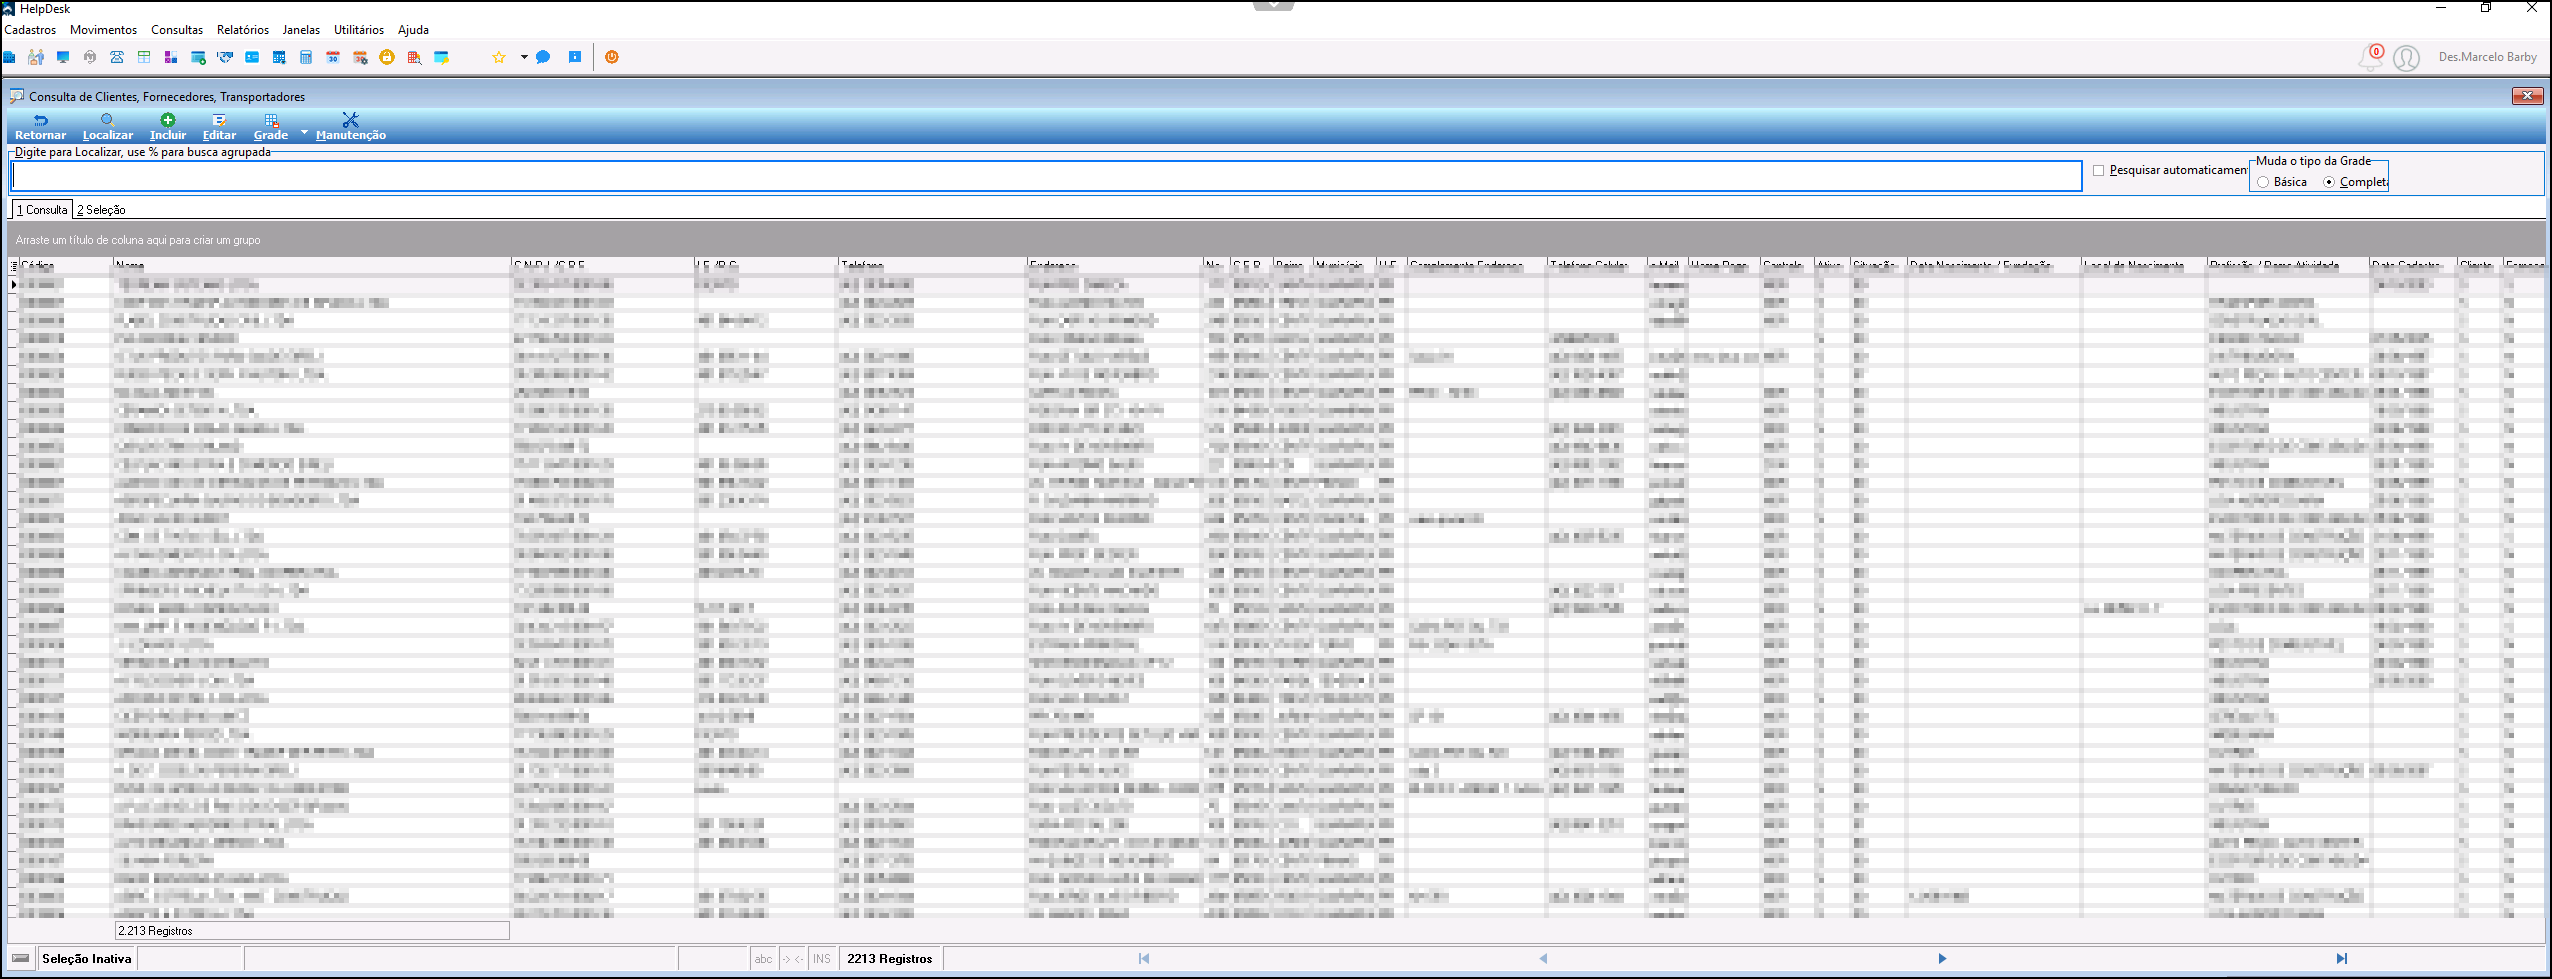Click the keyboard icon in status bar

[21, 958]
